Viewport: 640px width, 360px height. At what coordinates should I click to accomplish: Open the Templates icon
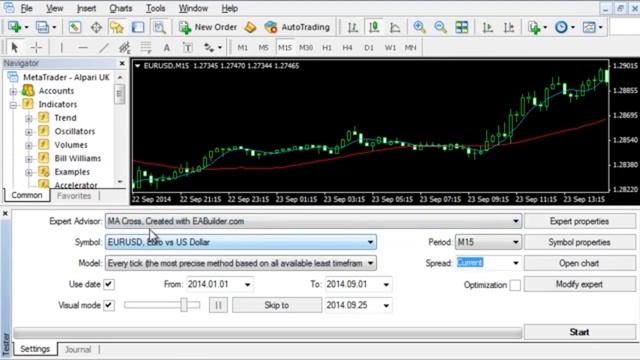(589, 27)
